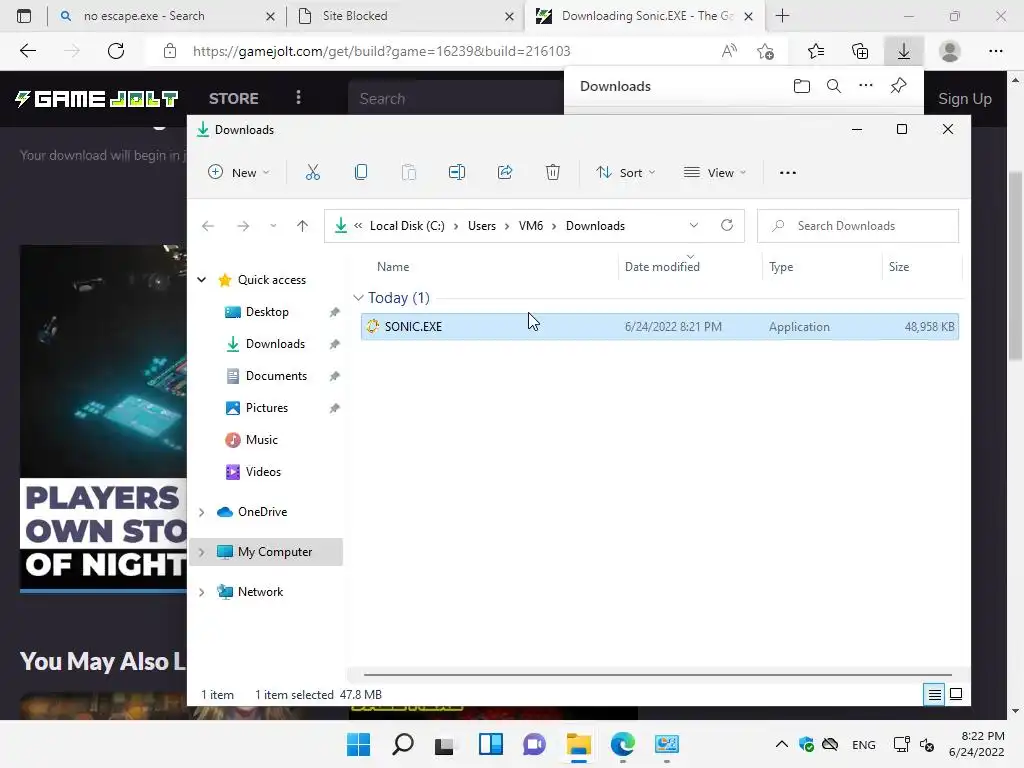Collapse the Today (1) group
This screenshot has height=768, width=1024.
click(358, 298)
